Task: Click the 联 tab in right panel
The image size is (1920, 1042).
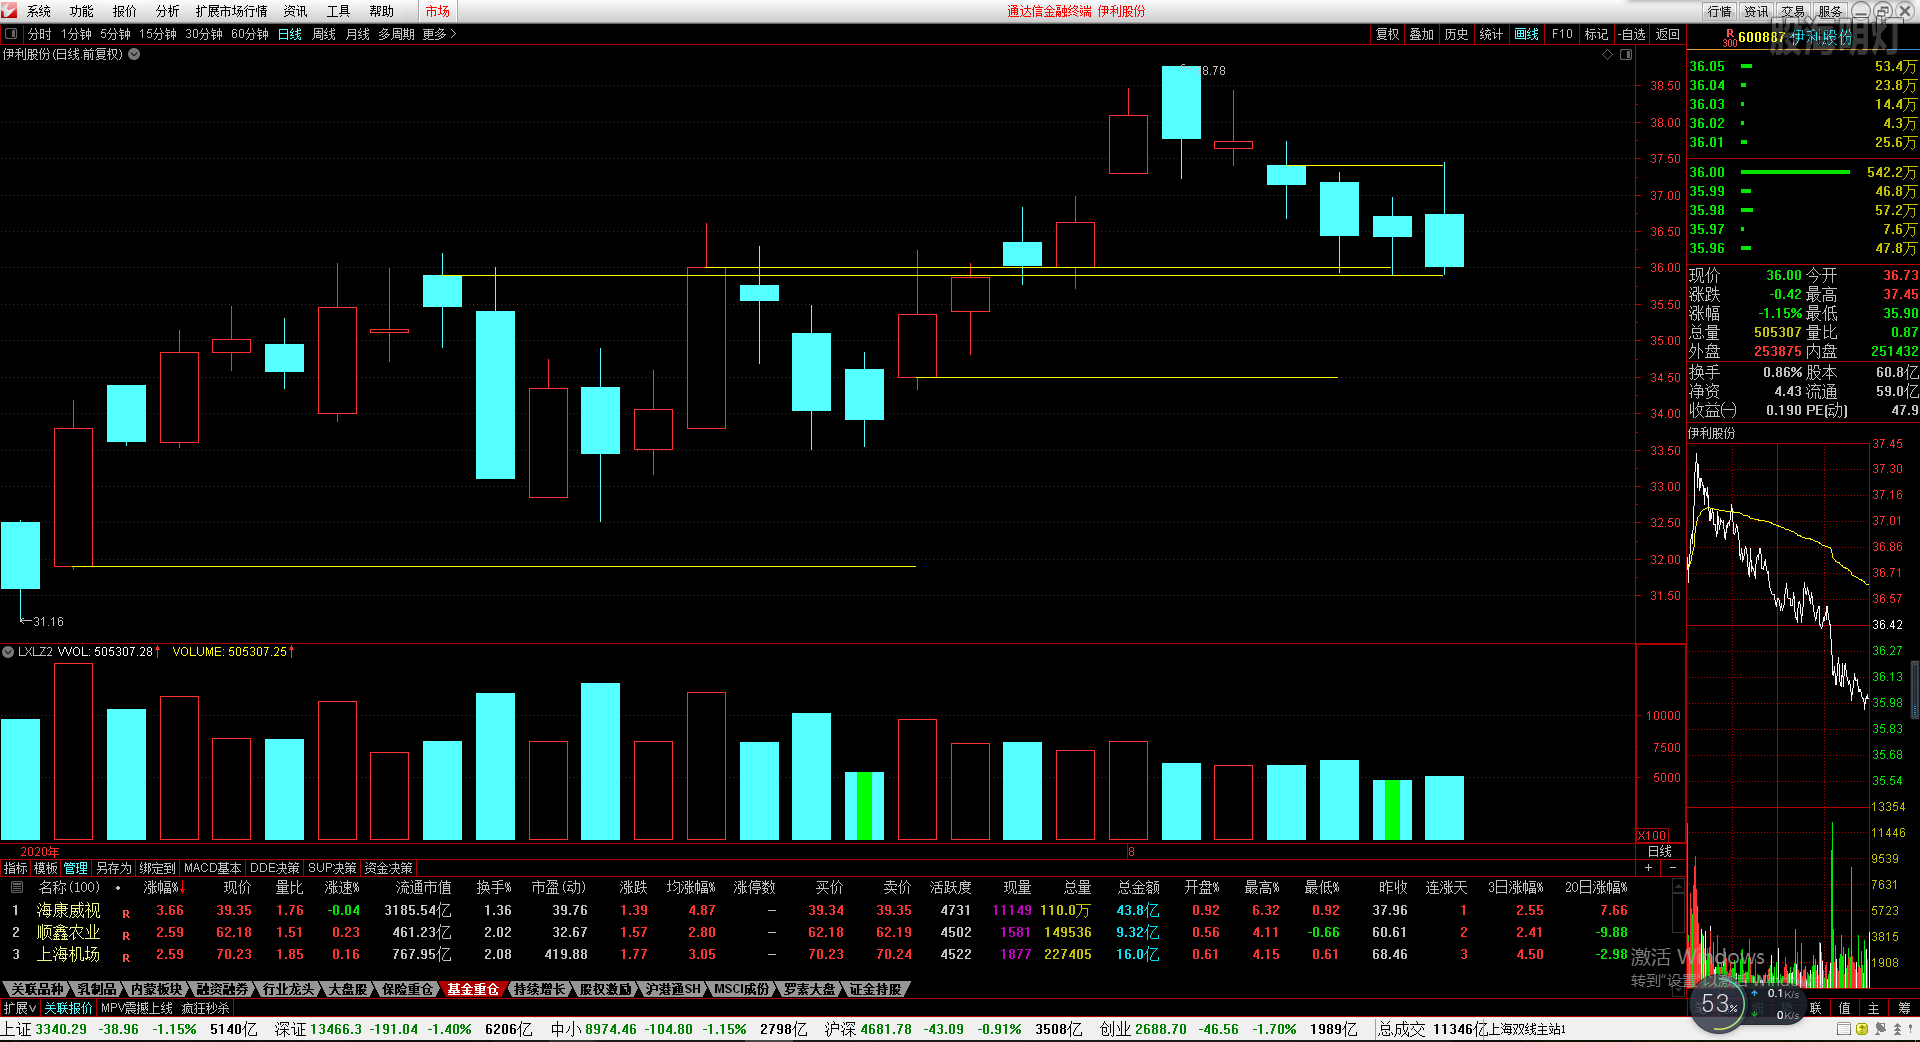Action: [1816, 1008]
